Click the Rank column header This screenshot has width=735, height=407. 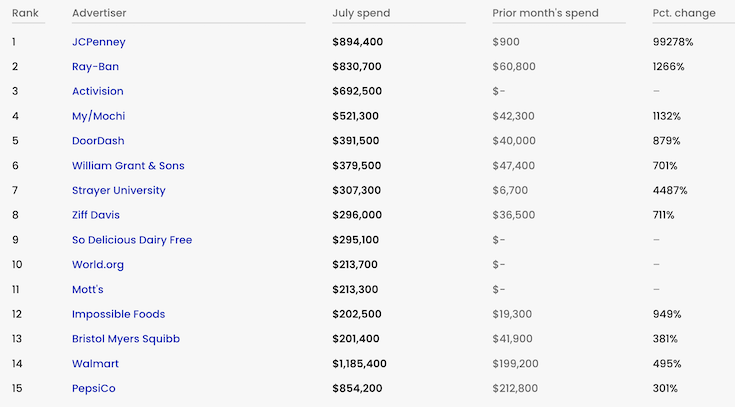(x=25, y=13)
